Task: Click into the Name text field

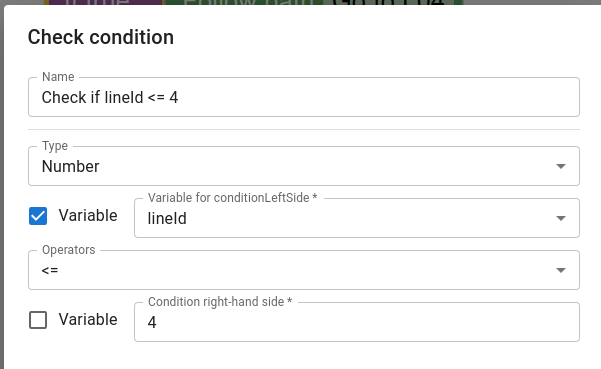Action: (x=304, y=97)
